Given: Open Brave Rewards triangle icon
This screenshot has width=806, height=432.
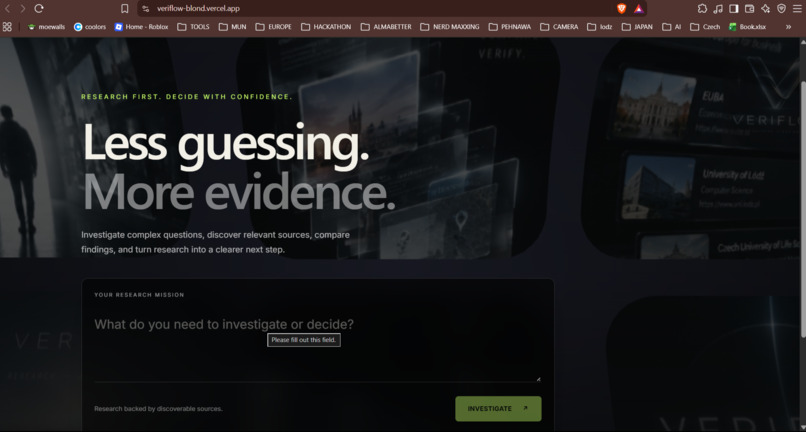Looking at the screenshot, I should pyautogui.click(x=638, y=9).
